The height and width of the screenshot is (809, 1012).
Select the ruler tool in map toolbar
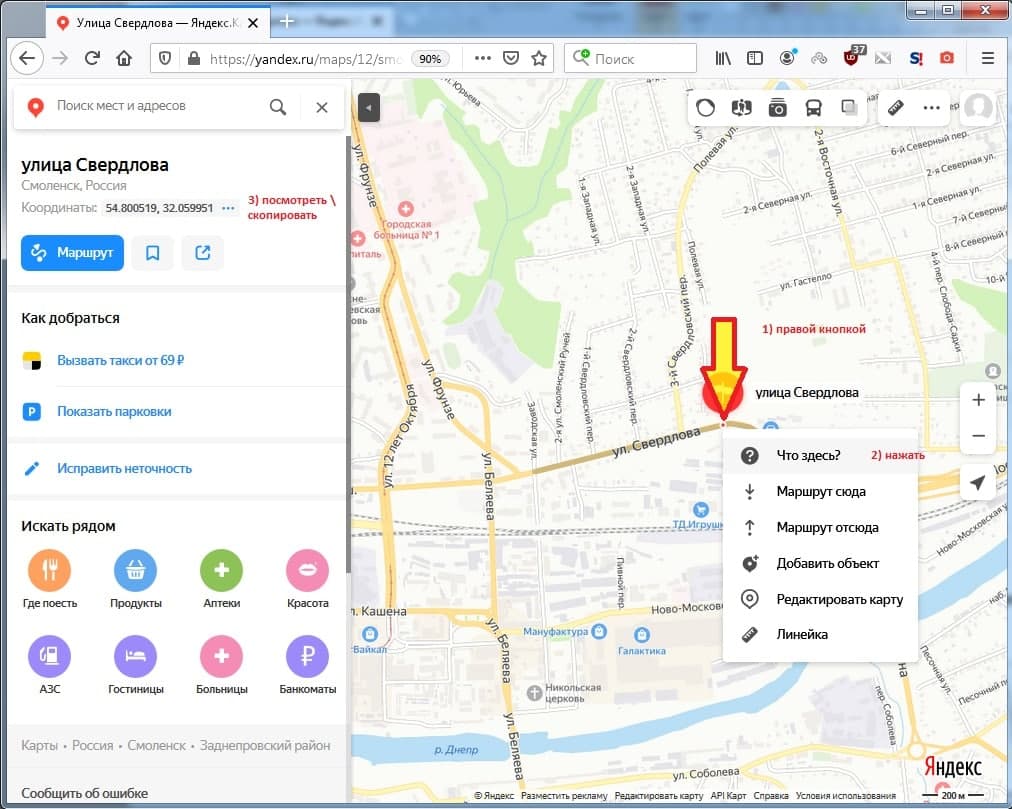[895, 108]
